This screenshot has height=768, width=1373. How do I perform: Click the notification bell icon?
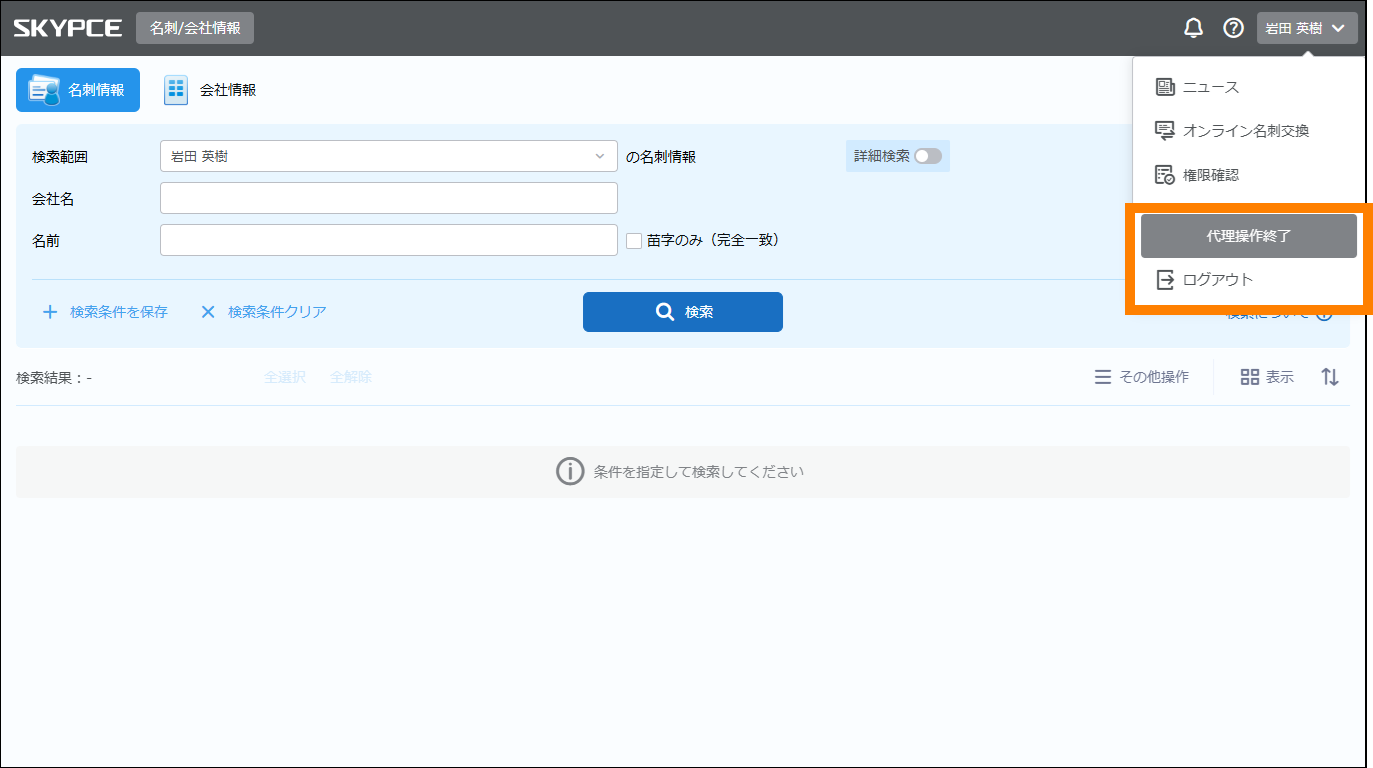1193,28
